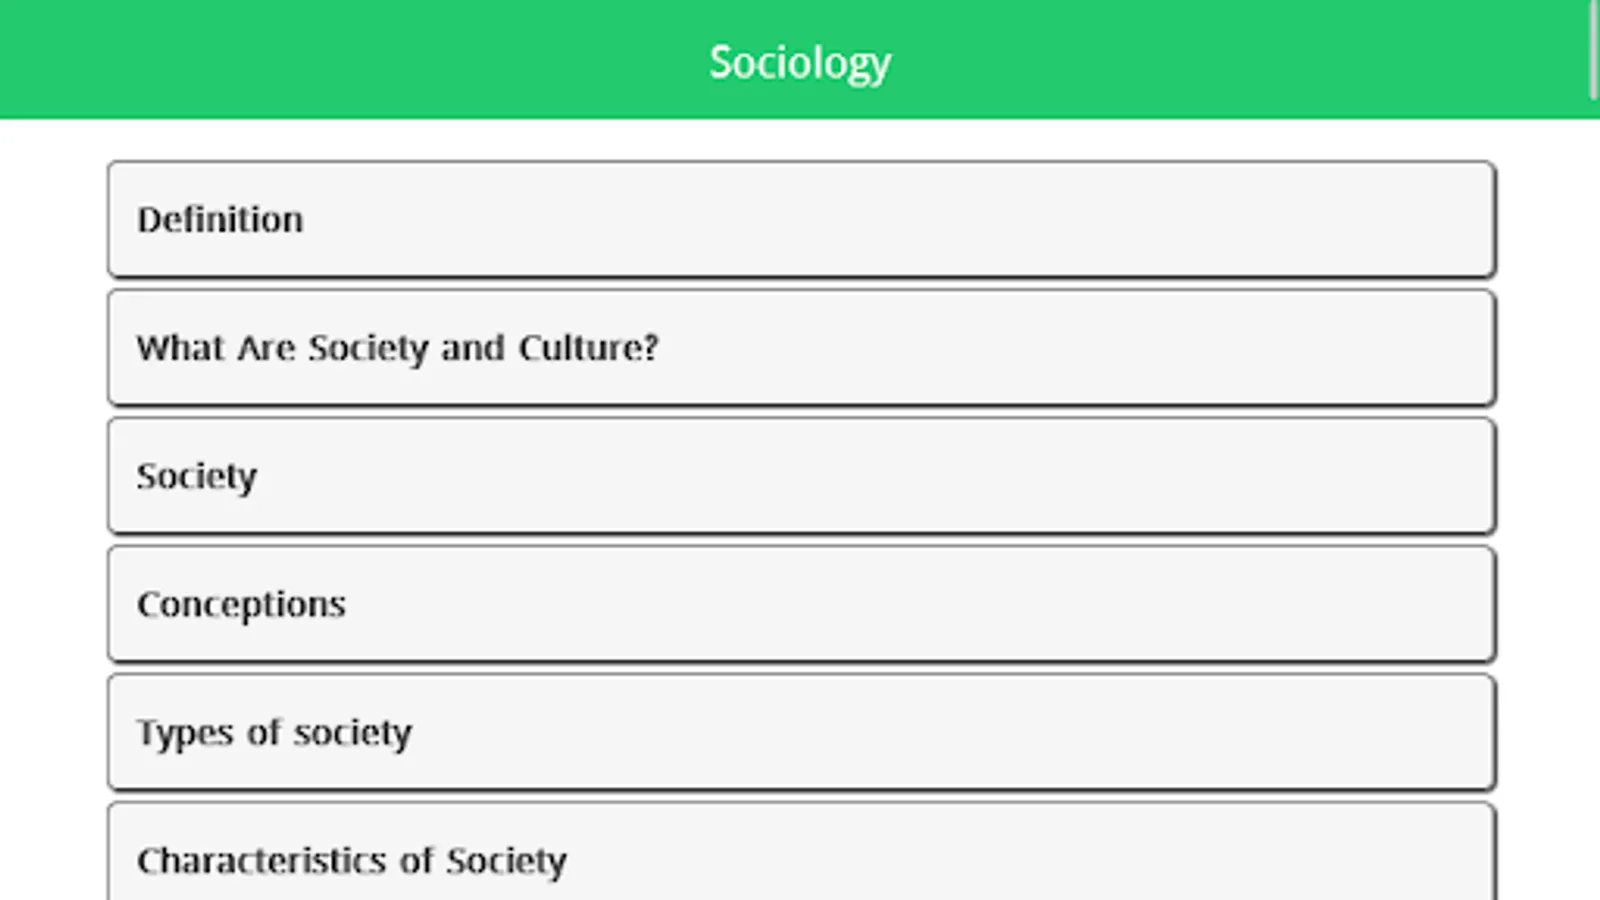Select the first topic, Definition

click(x=801, y=219)
